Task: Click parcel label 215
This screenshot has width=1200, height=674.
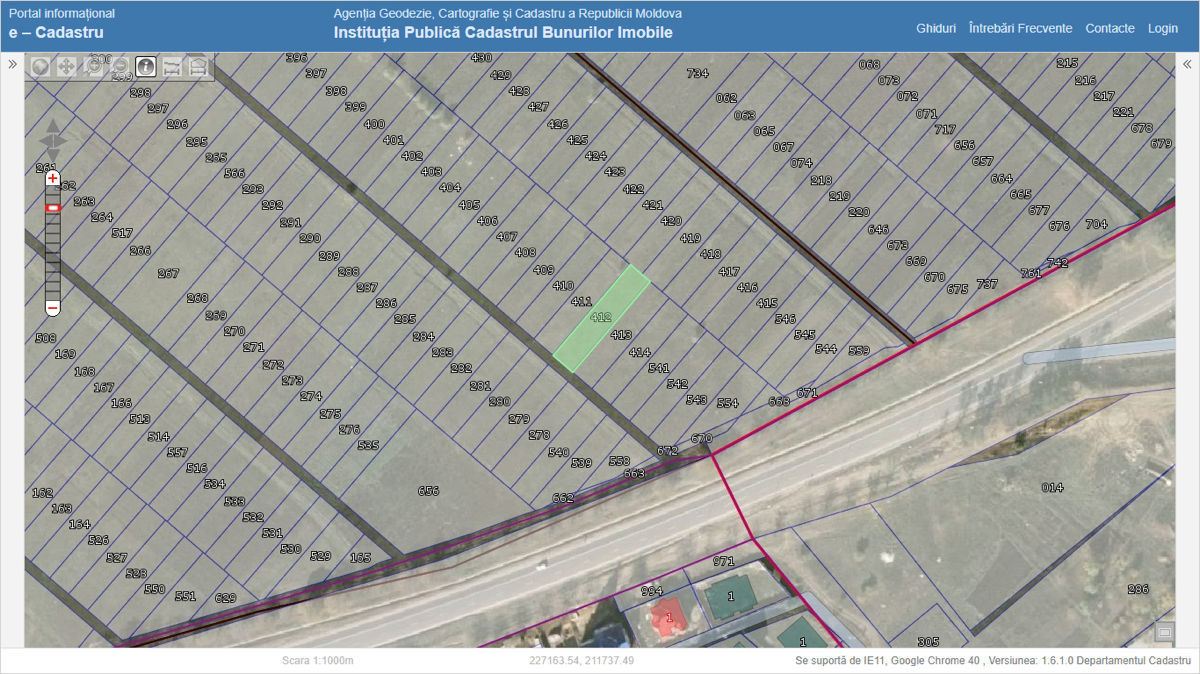Action: coord(1067,63)
